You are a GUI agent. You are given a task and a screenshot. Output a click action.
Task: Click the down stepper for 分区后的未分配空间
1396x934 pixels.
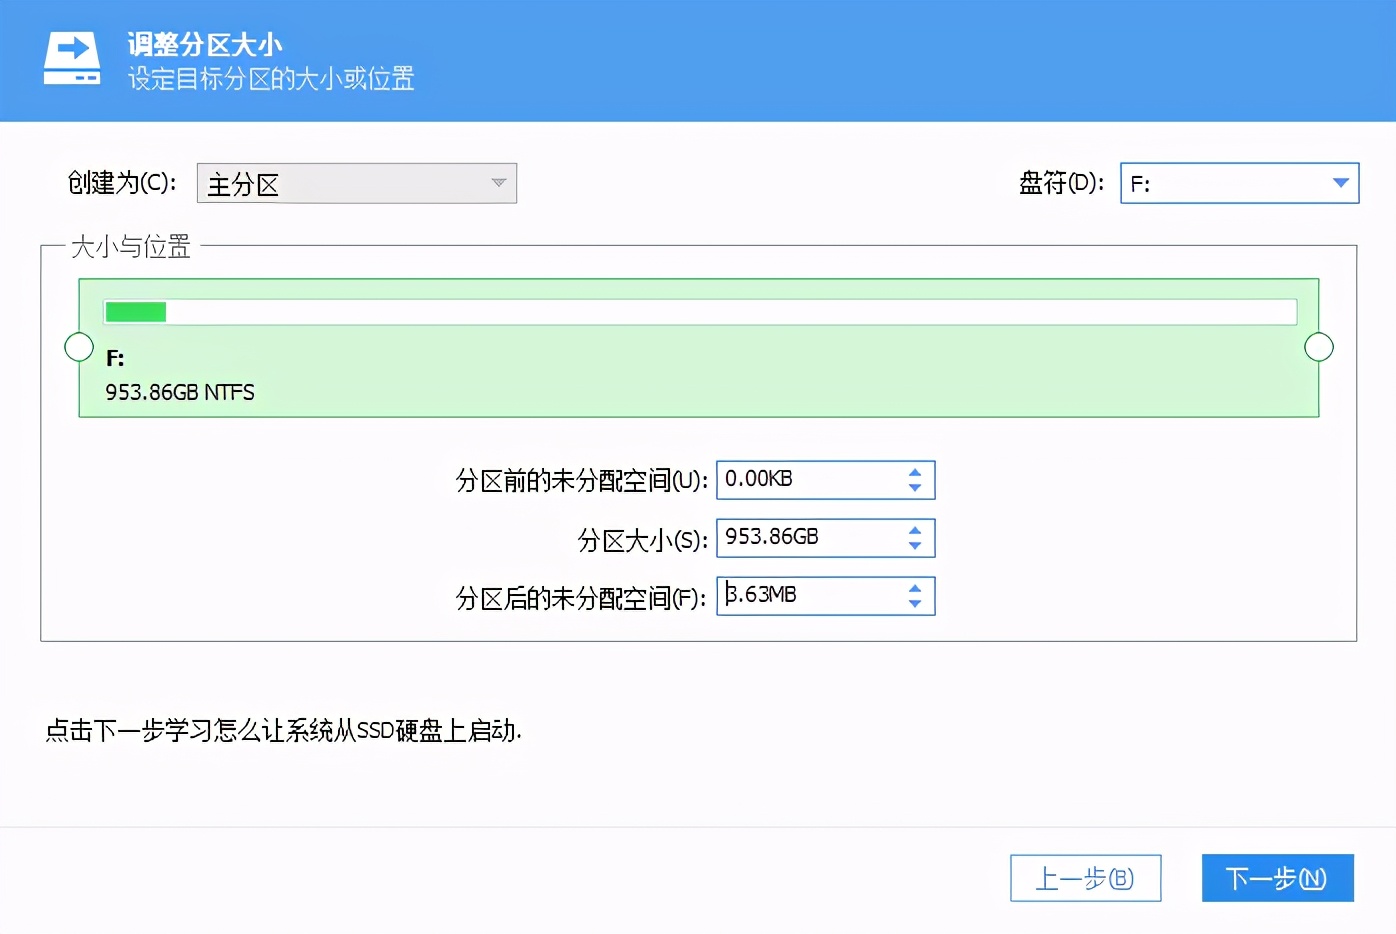tap(914, 604)
